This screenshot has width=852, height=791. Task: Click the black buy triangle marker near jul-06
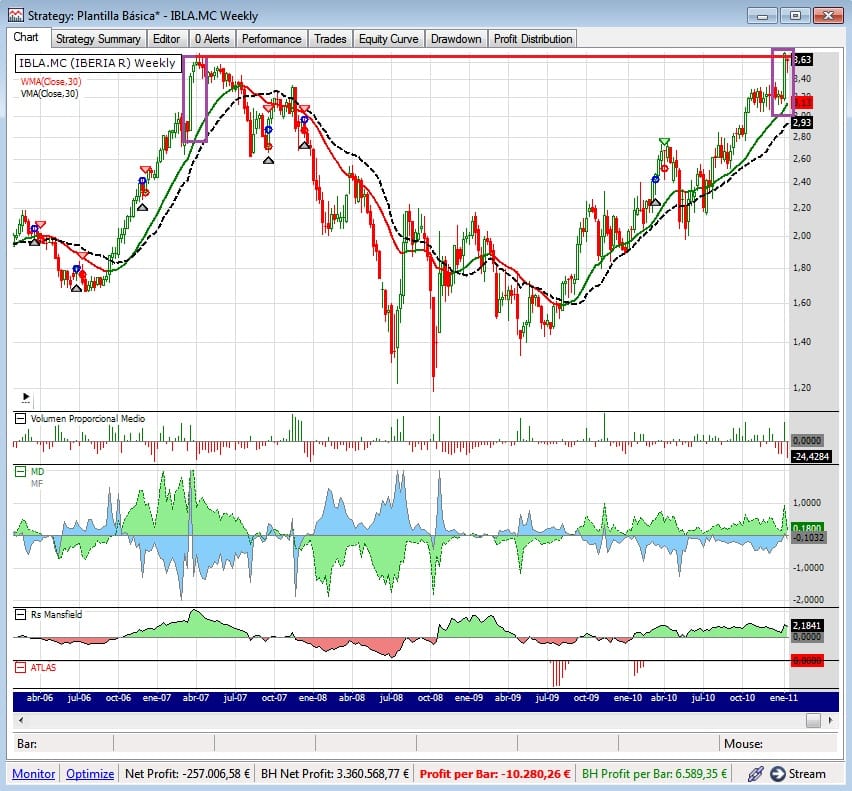(x=76, y=287)
